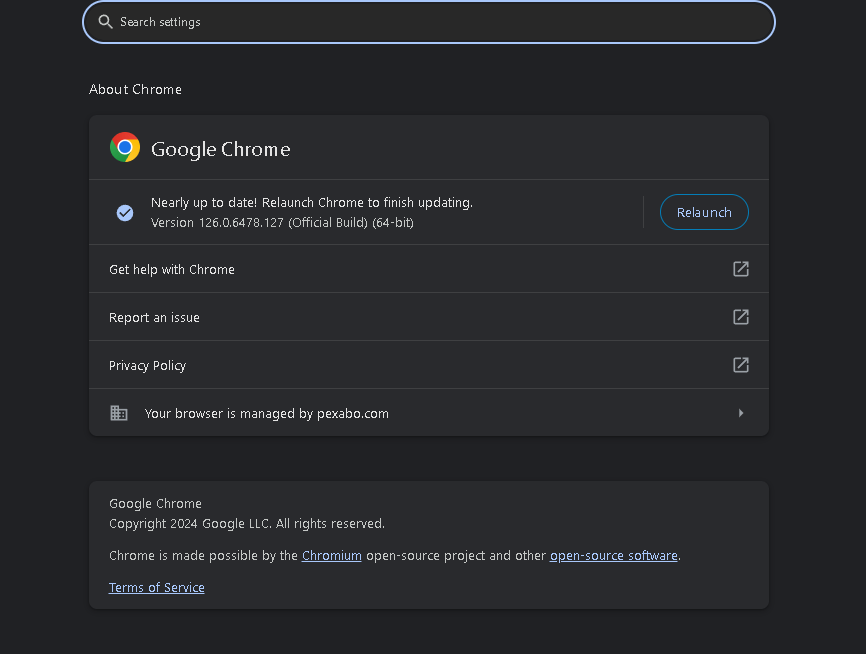This screenshot has width=866, height=654.
Task: Click external-link icon beside Get help with Chrome
Action: click(741, 269)
